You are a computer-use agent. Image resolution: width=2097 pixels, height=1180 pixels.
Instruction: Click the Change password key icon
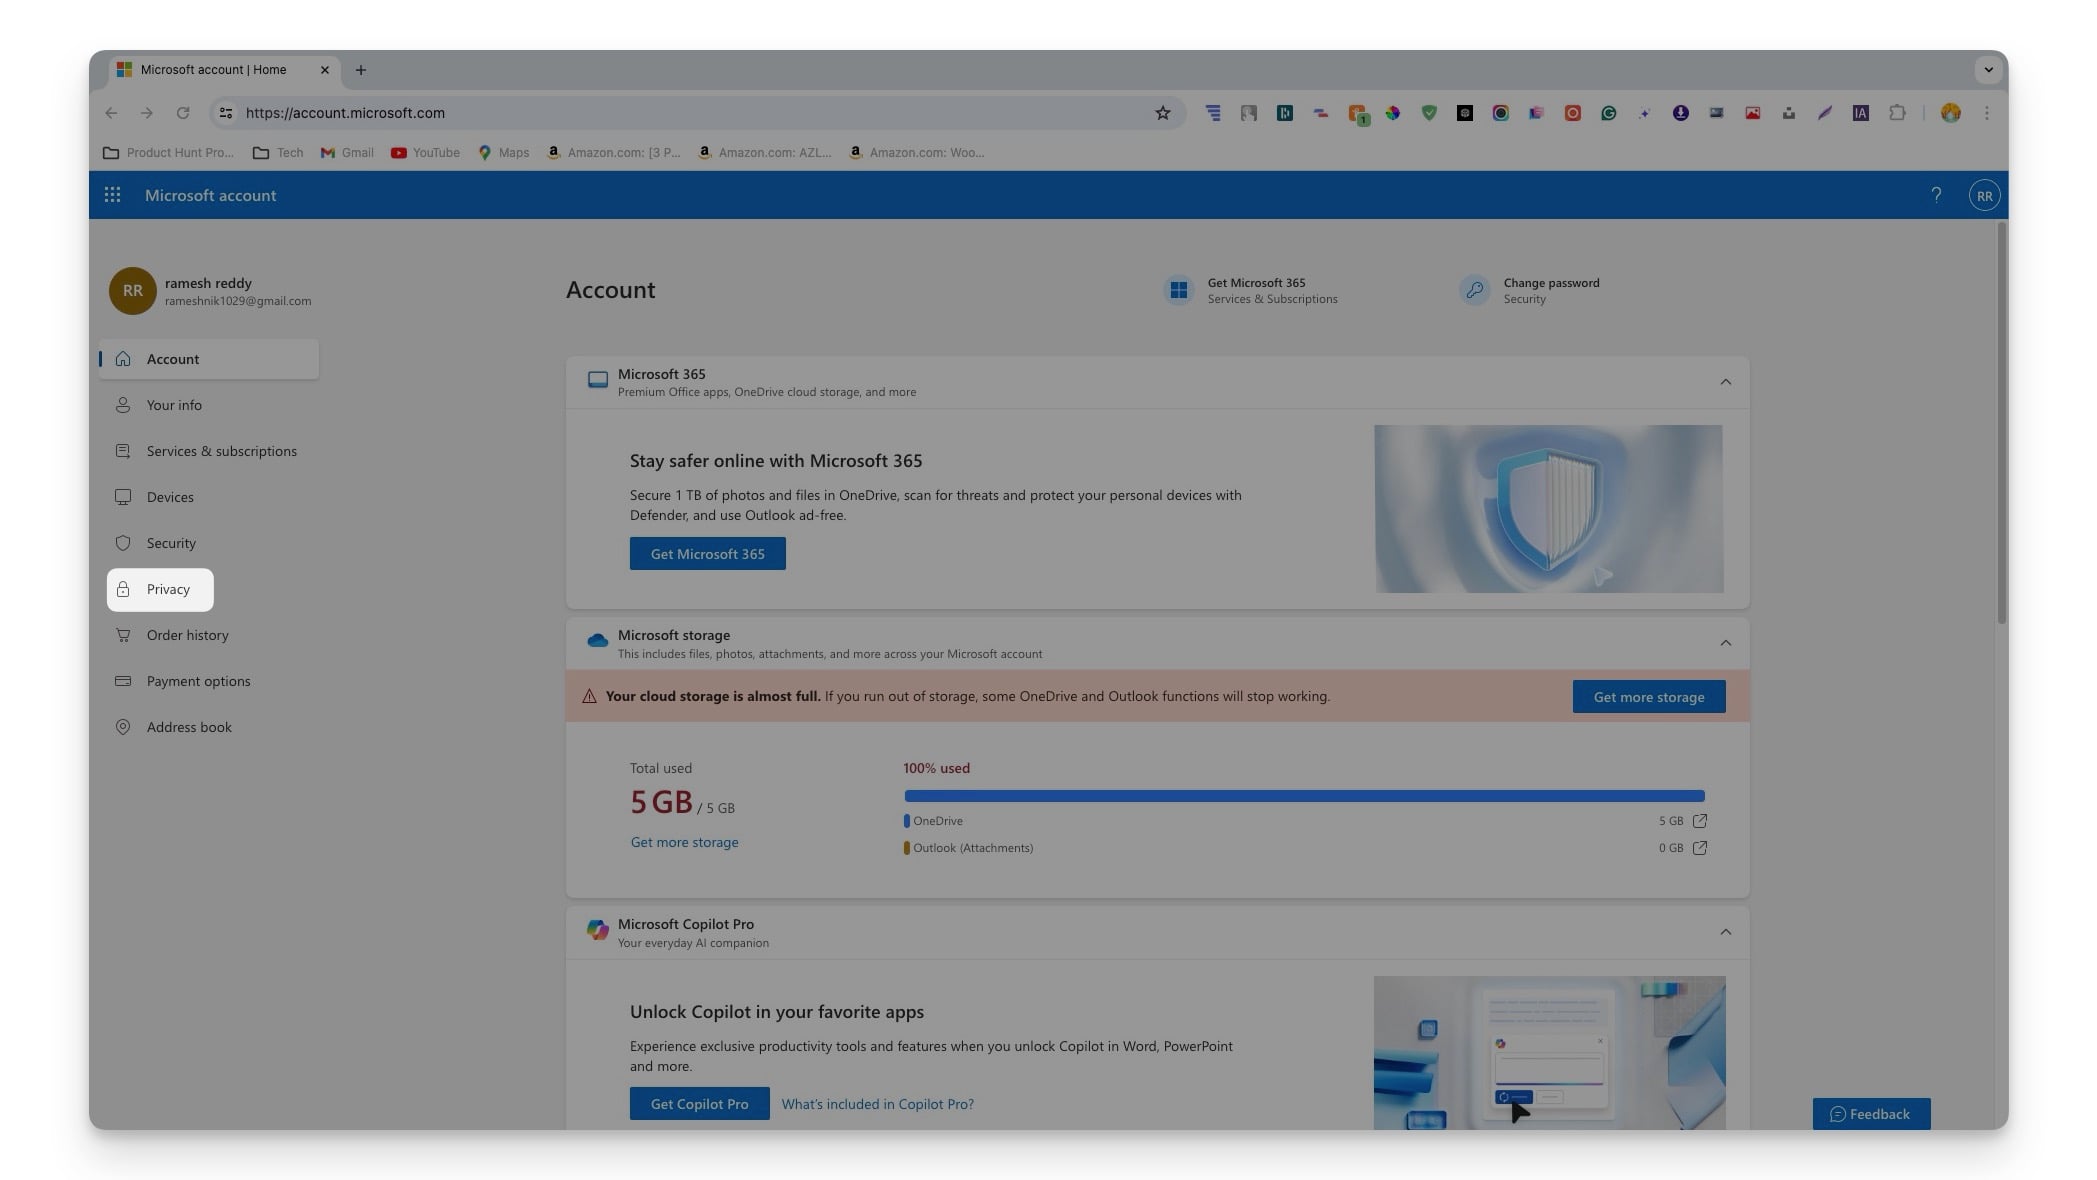(1474, 290)
